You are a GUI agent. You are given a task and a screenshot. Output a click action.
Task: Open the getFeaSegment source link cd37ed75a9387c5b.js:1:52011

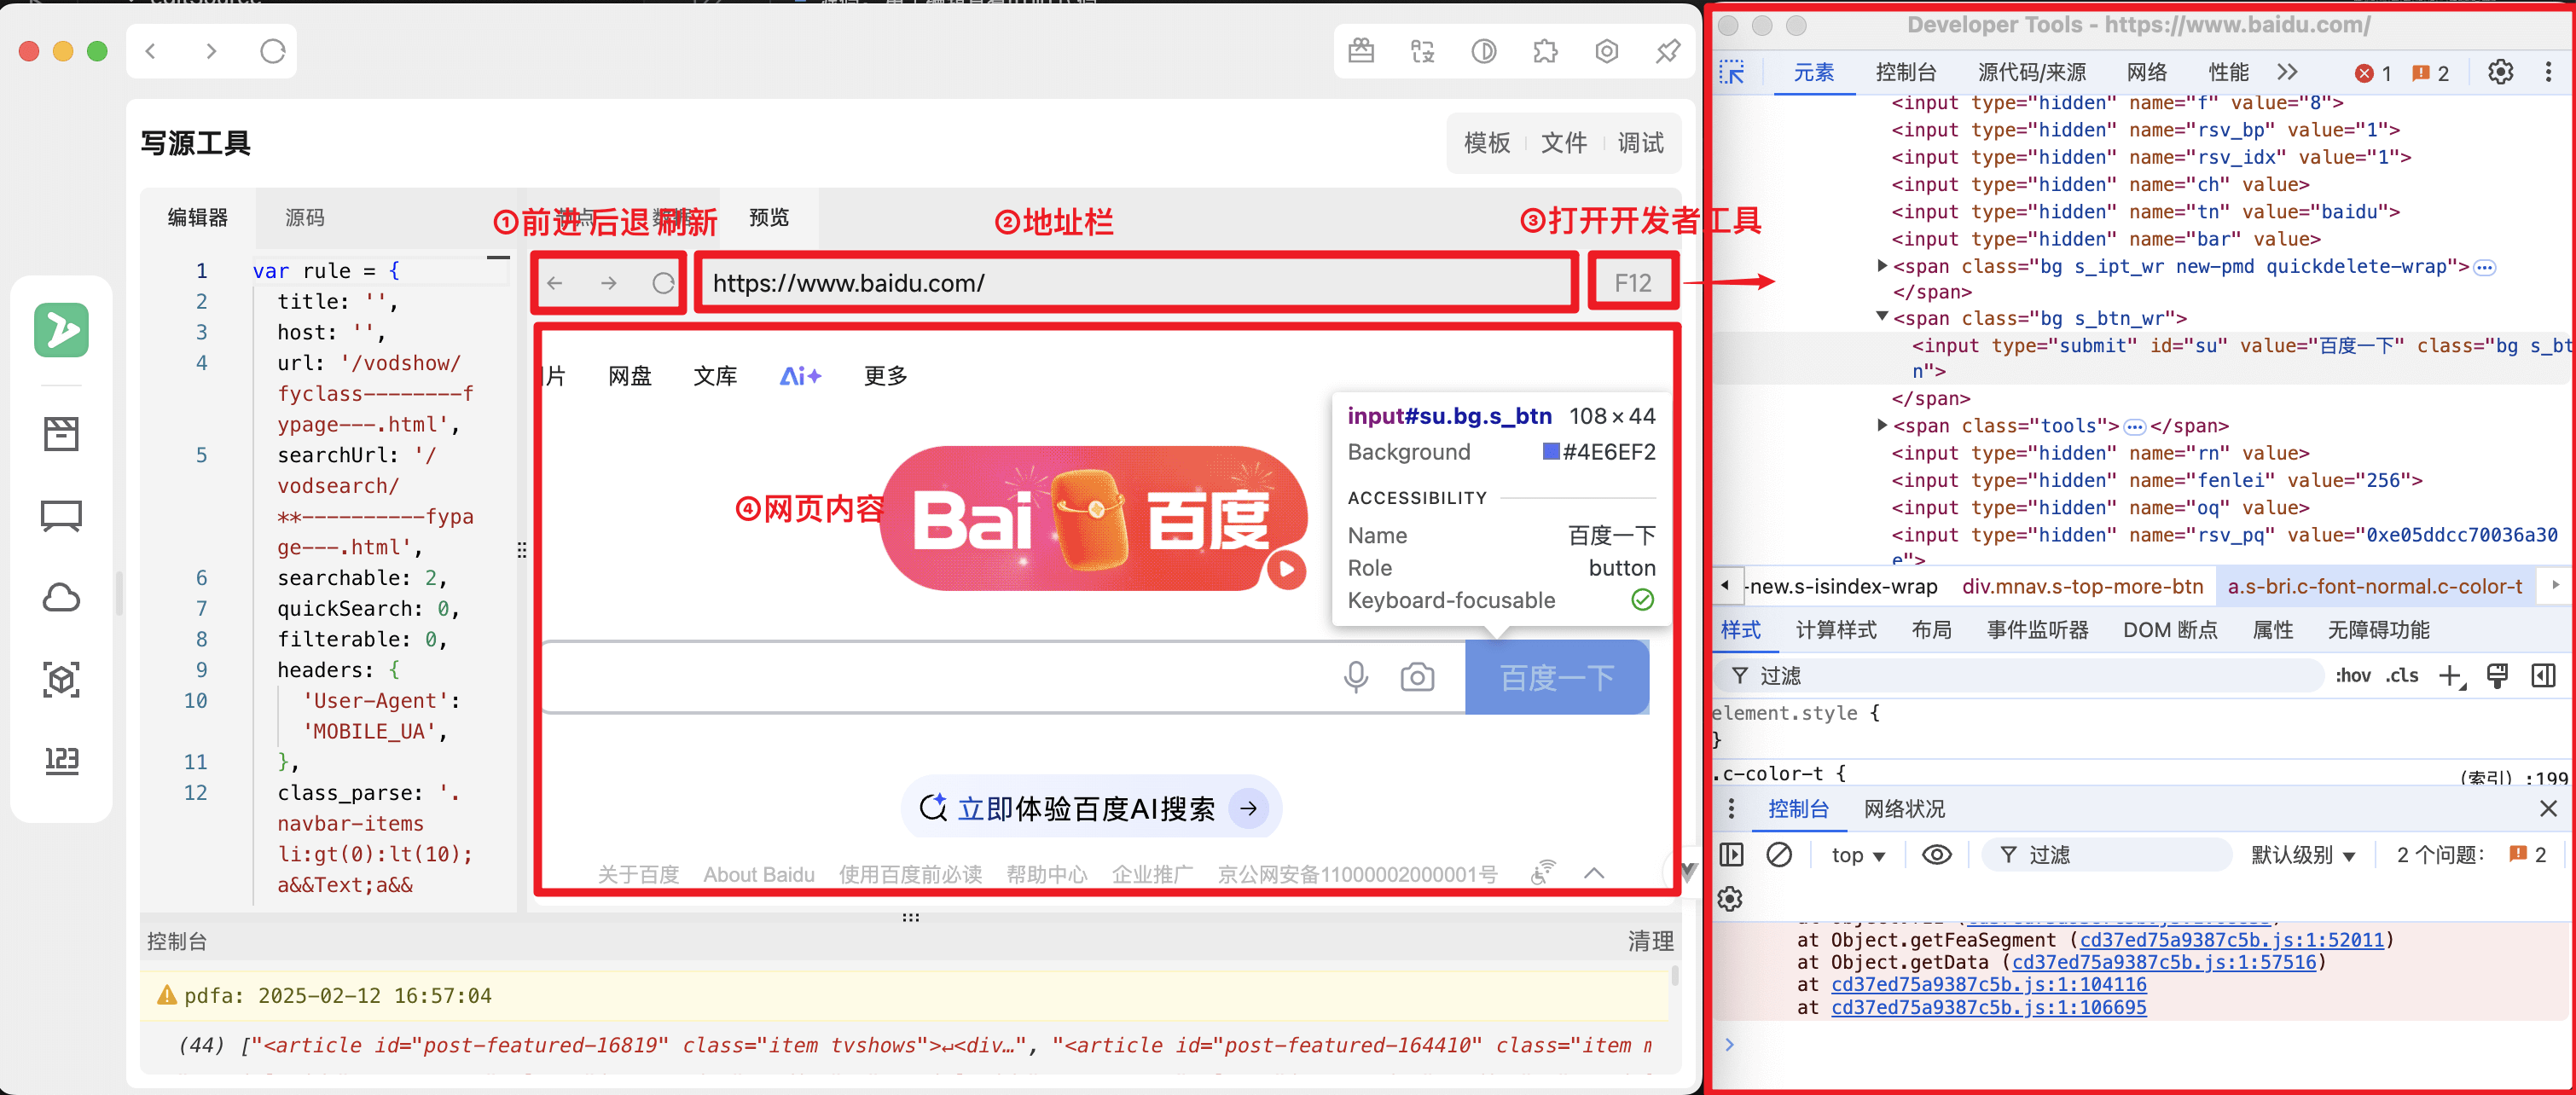tap(2231, 940)
